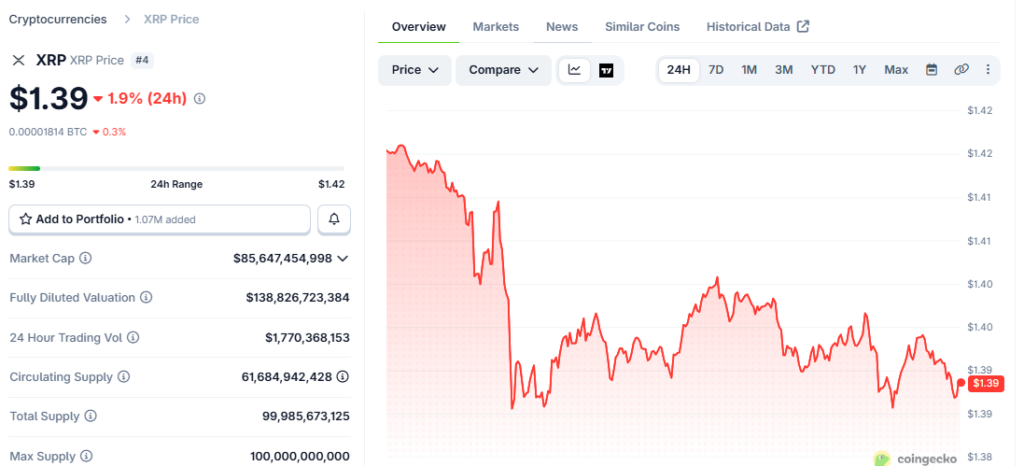Viewport: 1024px width, 466px height.
Task: Click the 24h Range progress bar
Action: [176, 168]
